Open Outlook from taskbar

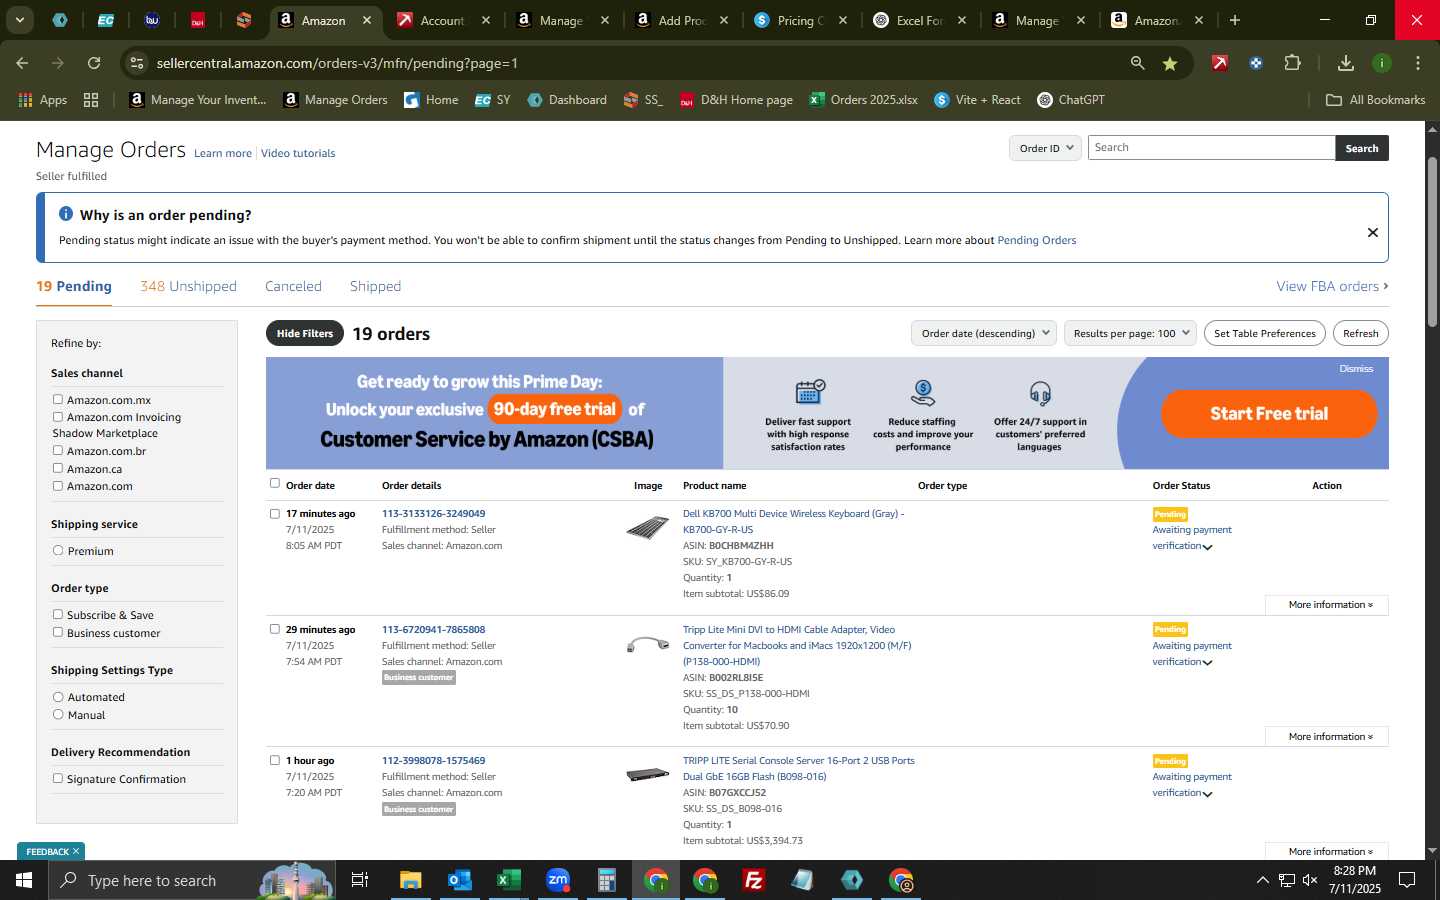[x=460, y=880]
